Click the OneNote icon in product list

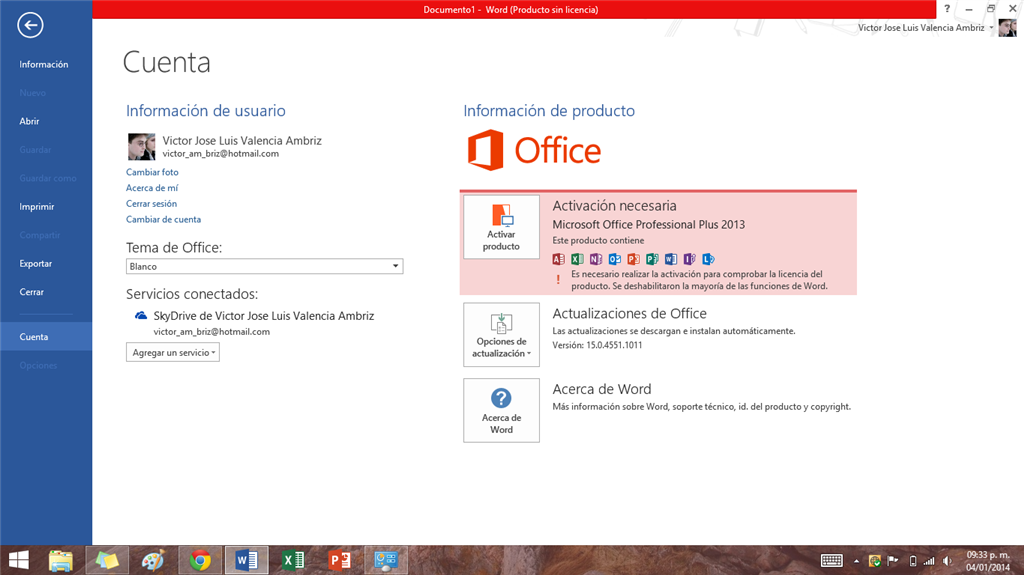(596, 259)
